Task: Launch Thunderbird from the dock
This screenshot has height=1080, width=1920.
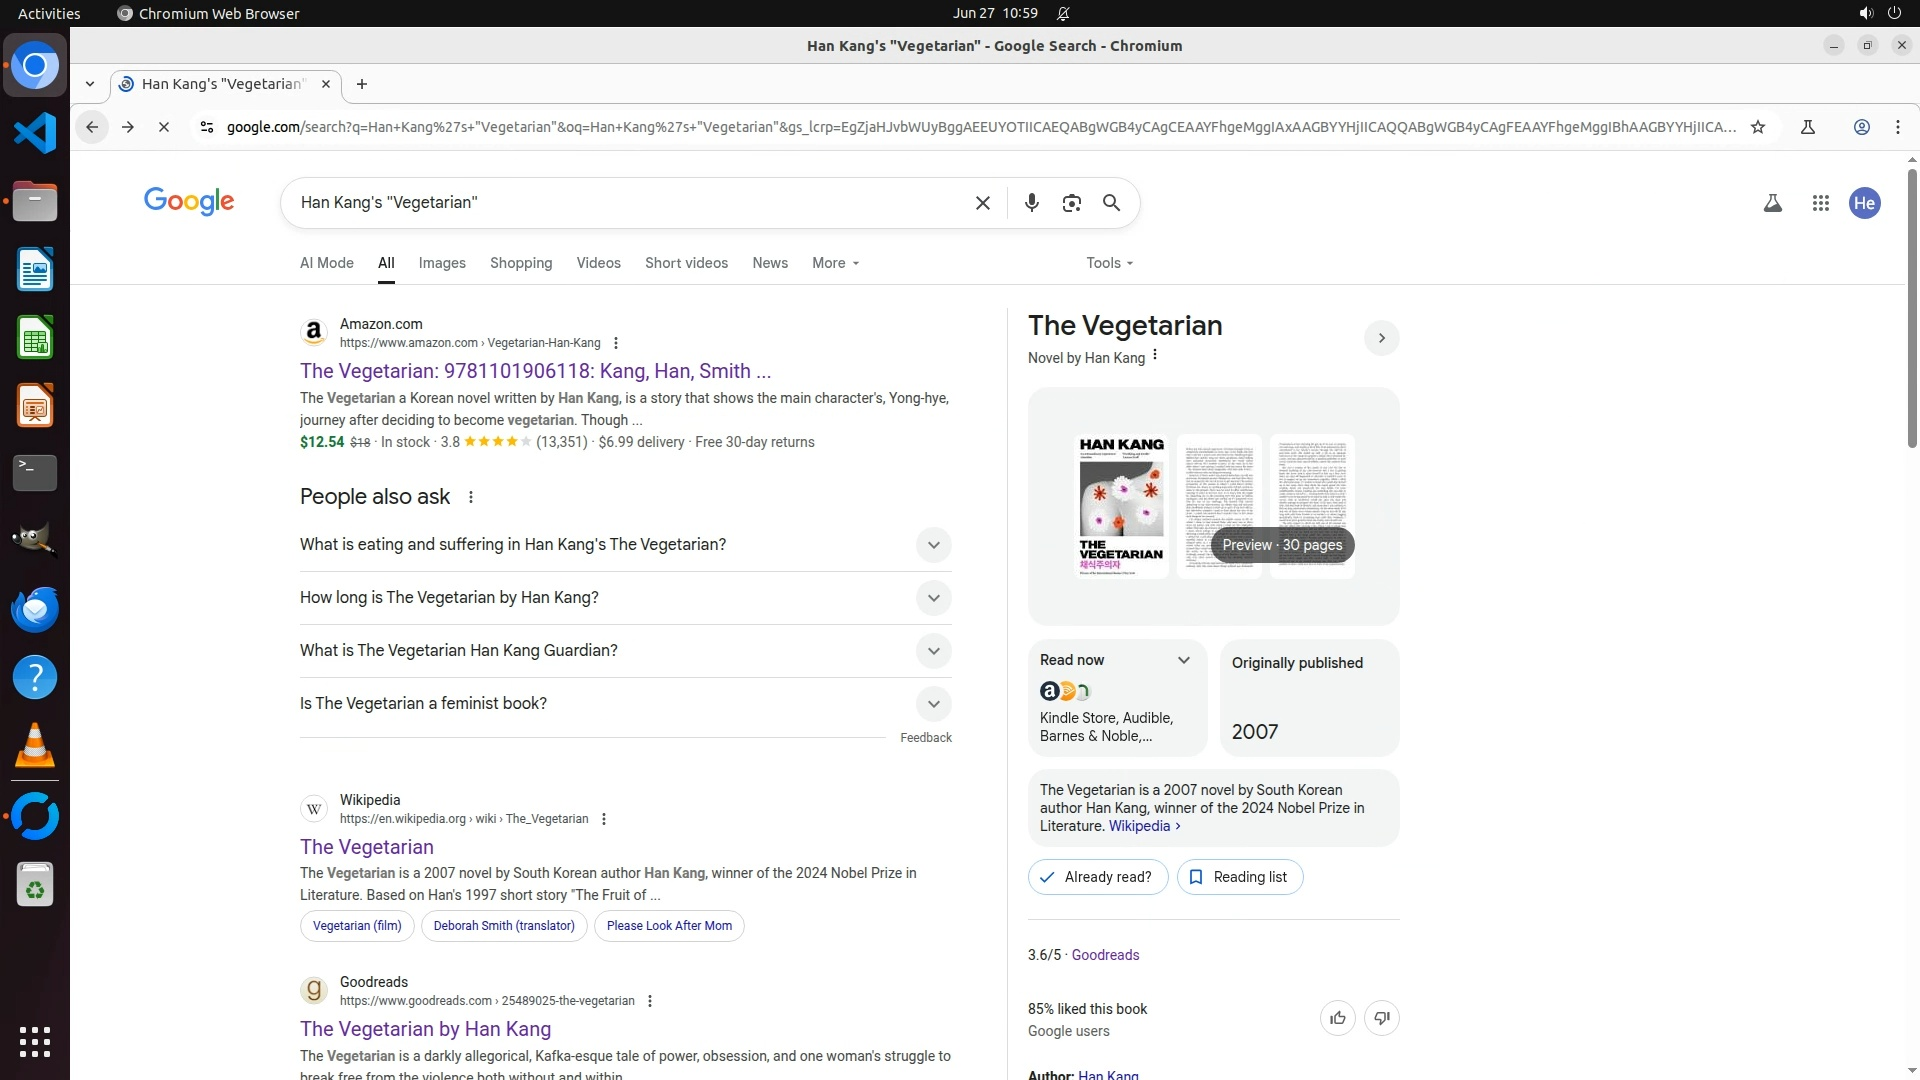Action: point(35,609)
